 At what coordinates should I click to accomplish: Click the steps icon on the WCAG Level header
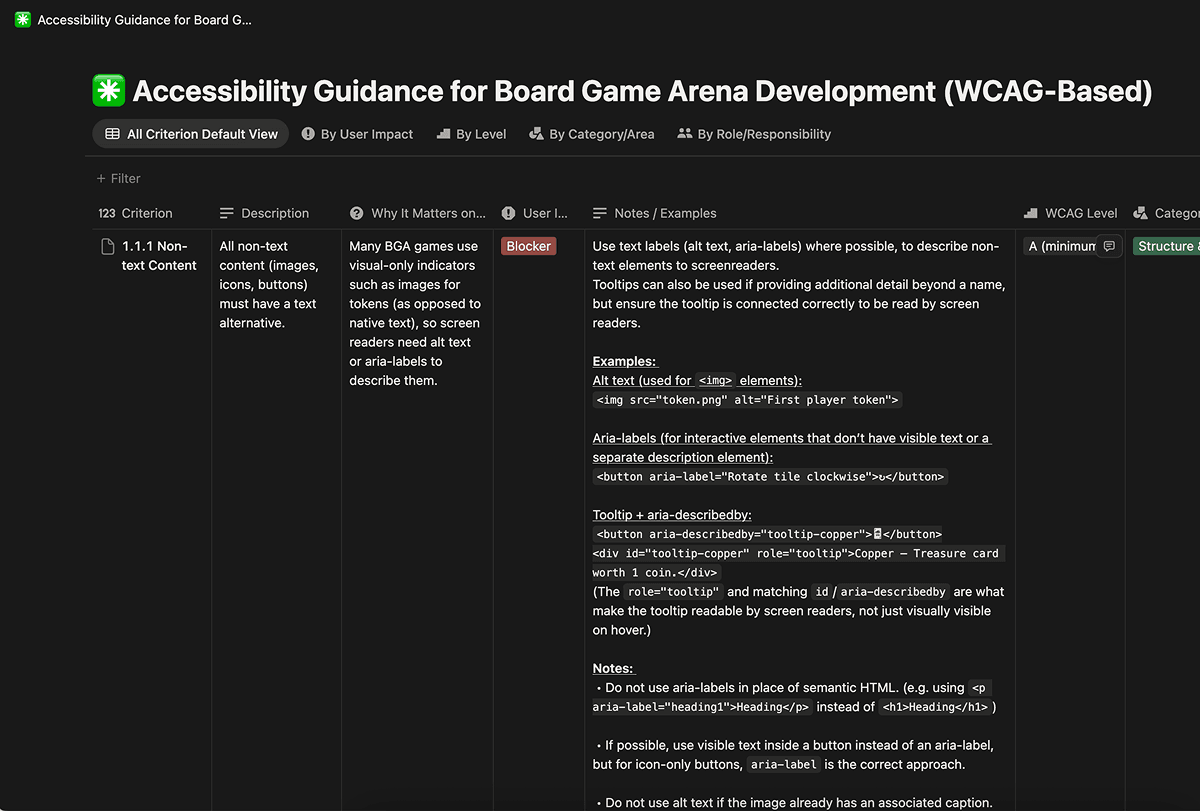(1032, 213)
